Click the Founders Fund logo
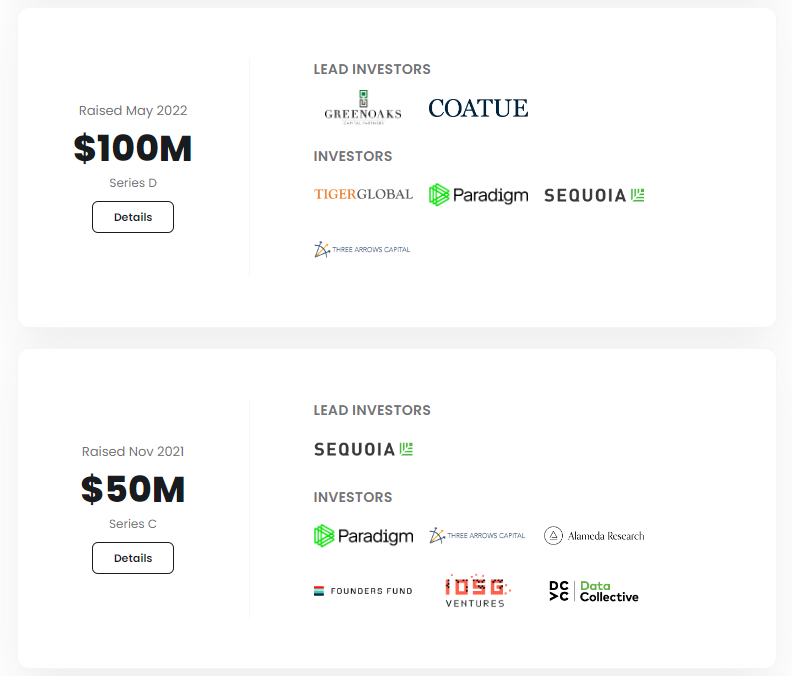Screen dimensions: 792x676 point(363,591)
